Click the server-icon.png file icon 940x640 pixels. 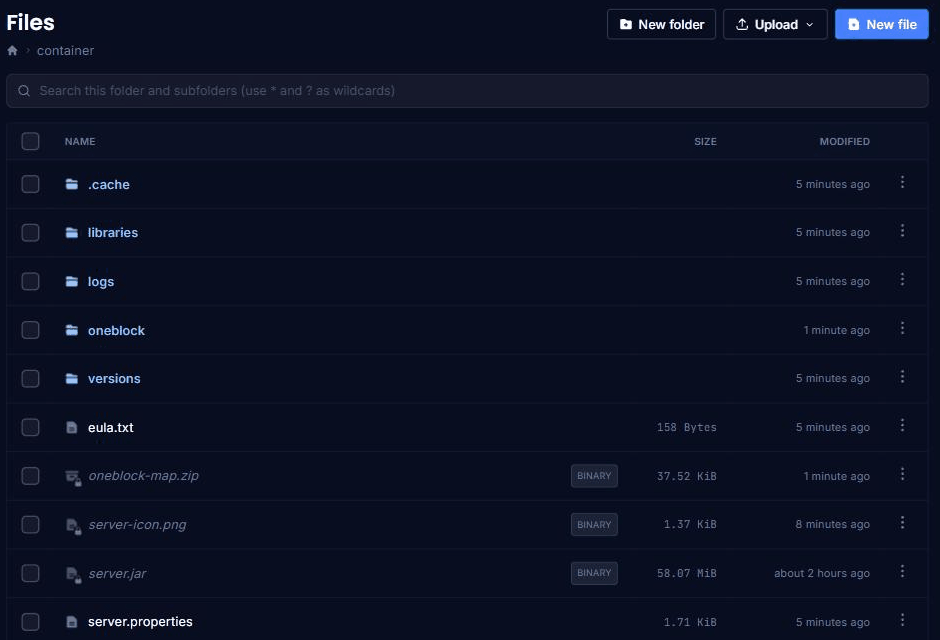tap(73, 526)
